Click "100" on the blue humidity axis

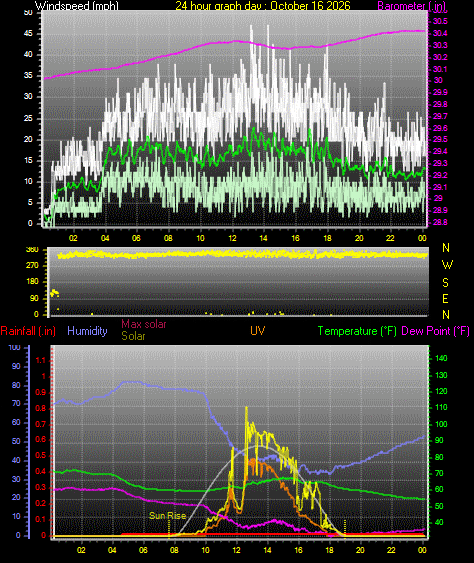point(14,347)
